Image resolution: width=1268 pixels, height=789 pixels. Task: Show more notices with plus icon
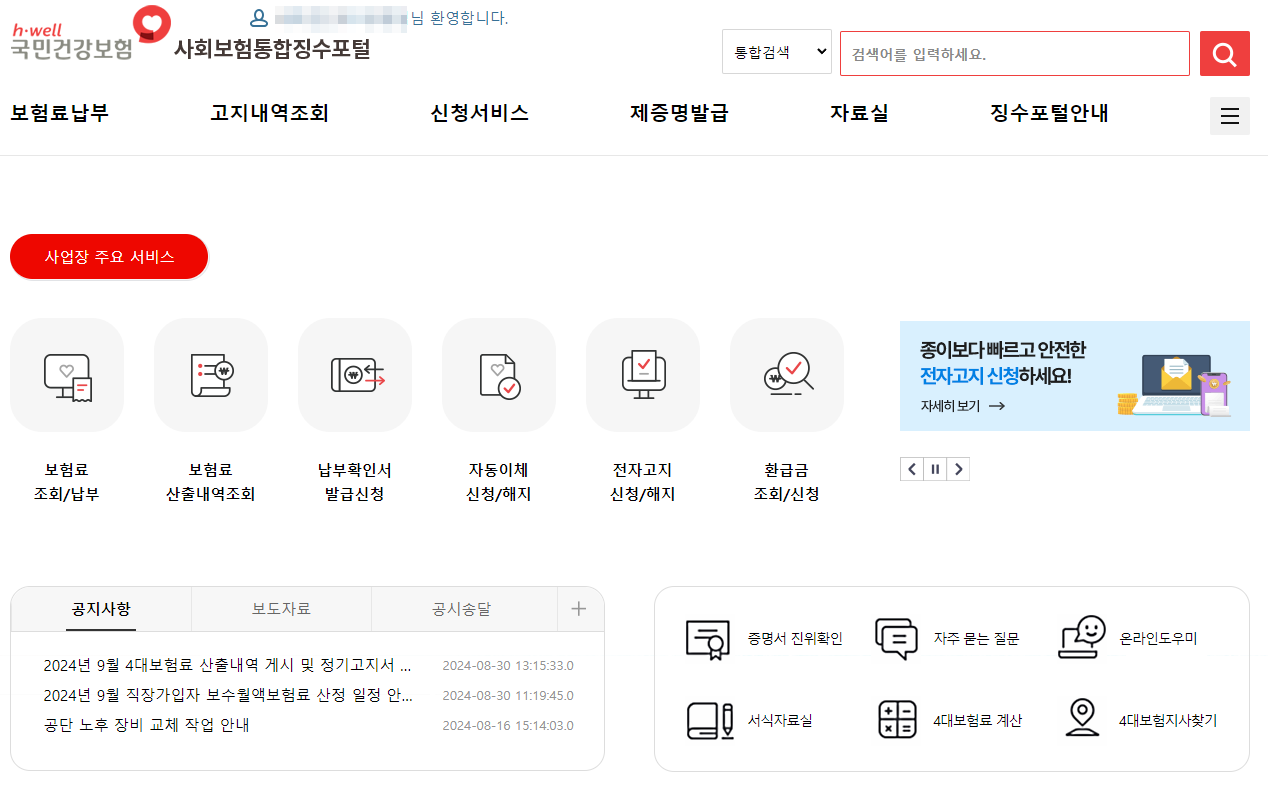pyautogui.click(x=578, y=609)
